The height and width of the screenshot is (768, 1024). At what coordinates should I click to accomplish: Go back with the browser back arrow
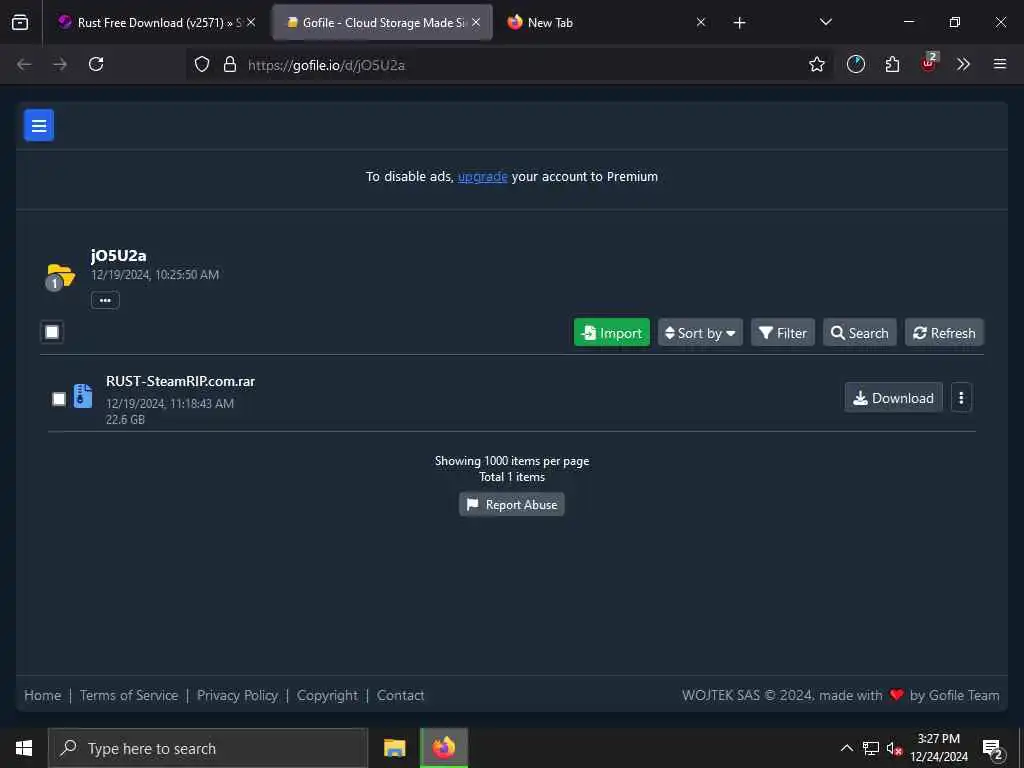[x=24, y=64]
